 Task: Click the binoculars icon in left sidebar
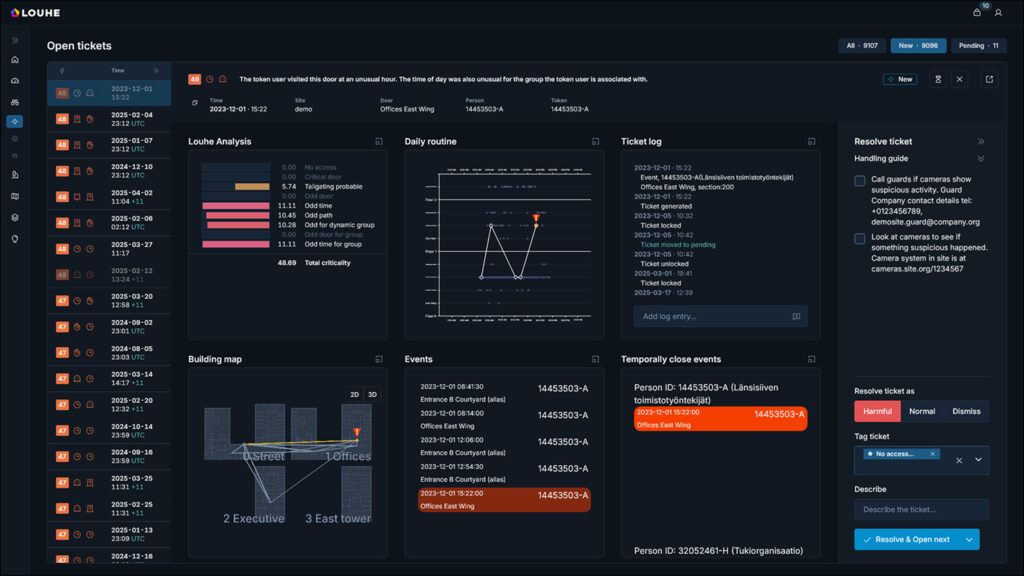tap(15, 101)
